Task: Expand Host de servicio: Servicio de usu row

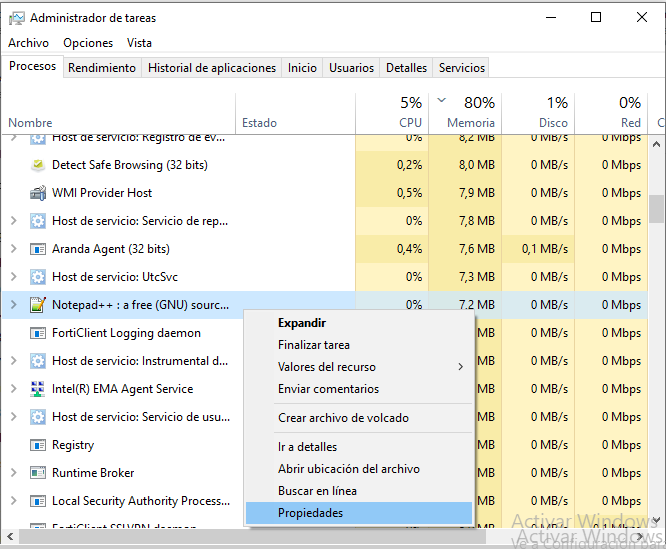Action: coord(14,417)
